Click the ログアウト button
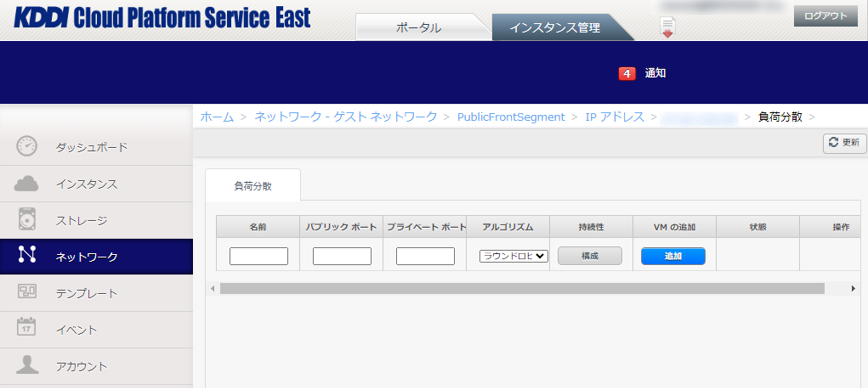Screen dimensions: 868x388 pyautogui.click(x=825, y=16)
